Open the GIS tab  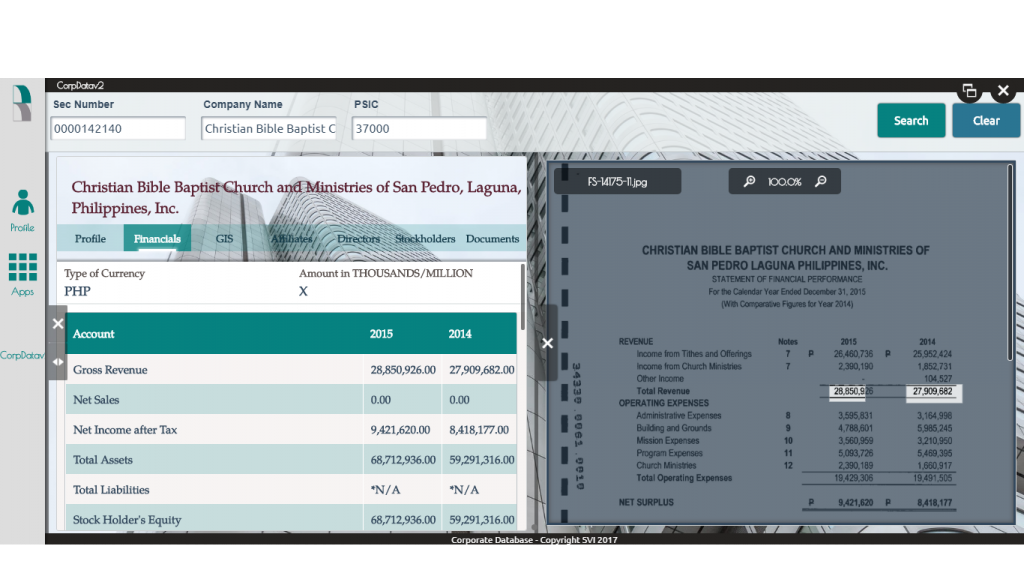coord(224,238)
